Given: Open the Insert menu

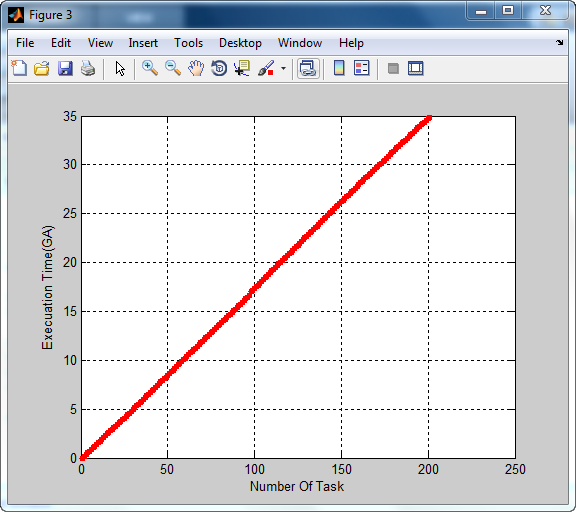Looking at the screenshot, I should click(x=143, y=43).
